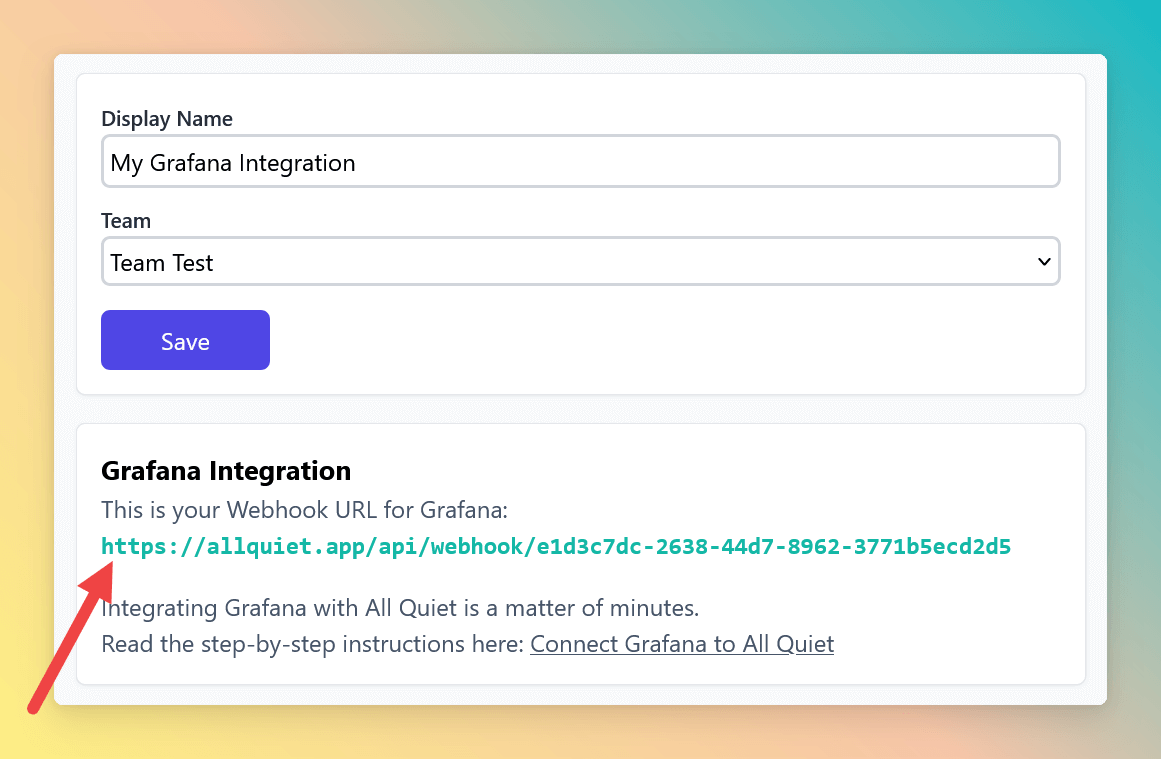Click the 'Read the step-by-step instructions here' text
1161x759 pixels.
(x=312, y=644)
